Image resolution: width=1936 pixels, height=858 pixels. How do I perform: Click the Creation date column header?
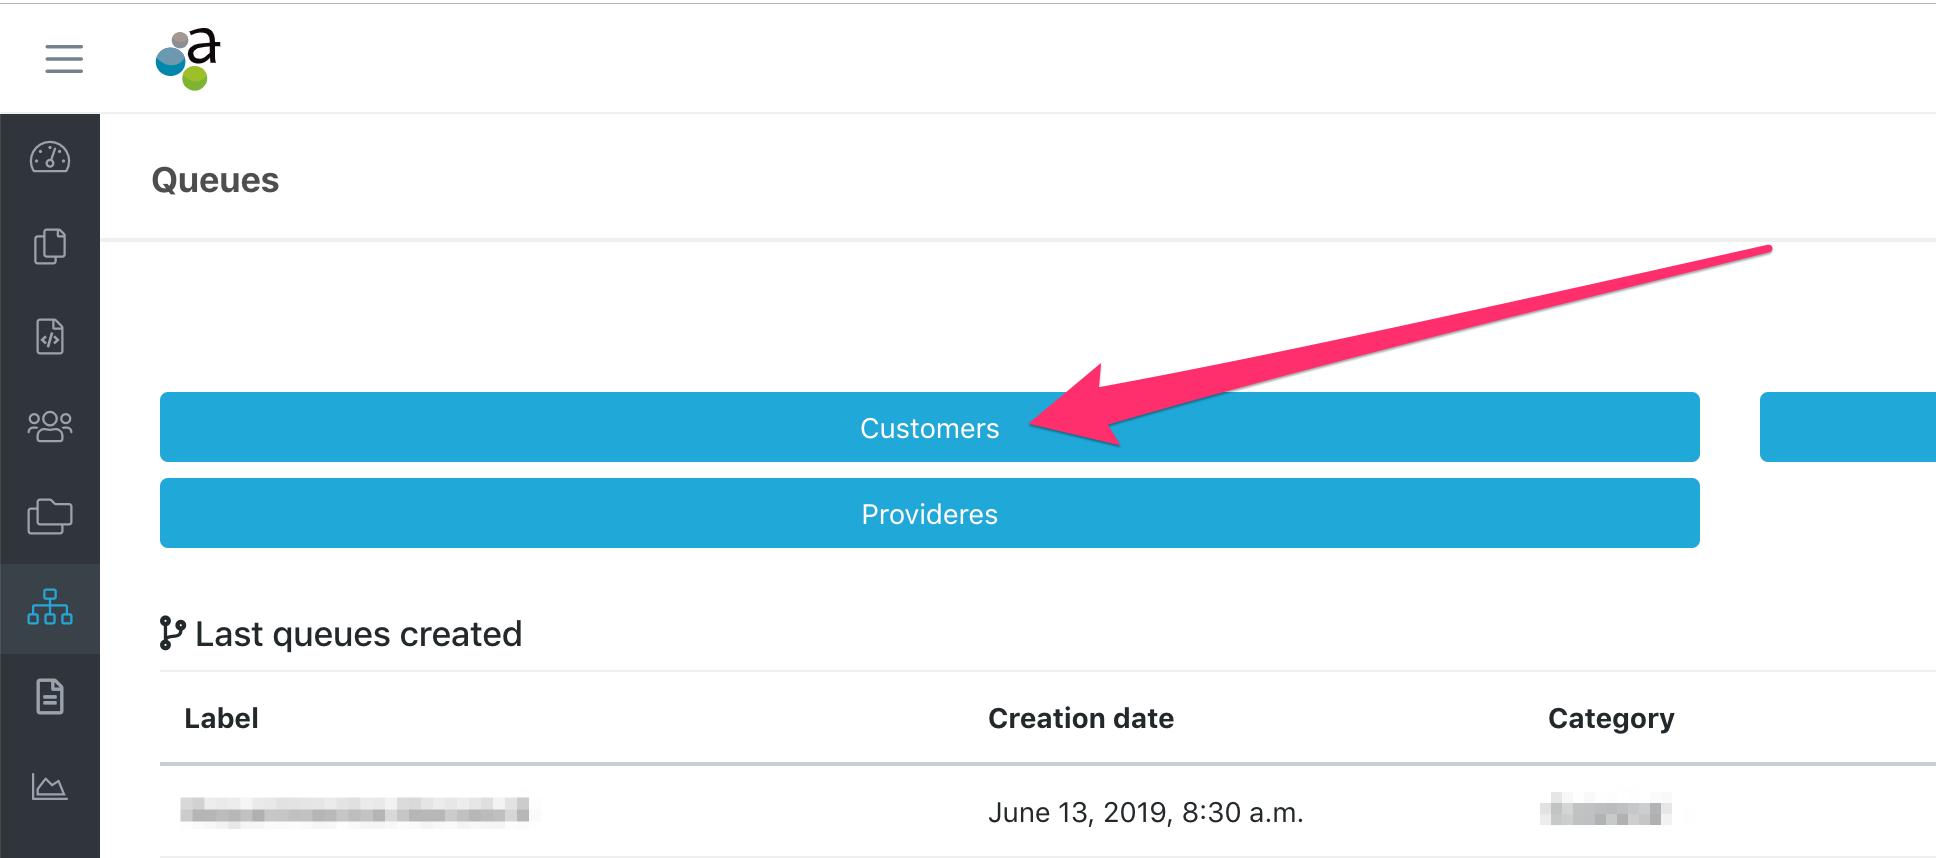(1080, 719)
